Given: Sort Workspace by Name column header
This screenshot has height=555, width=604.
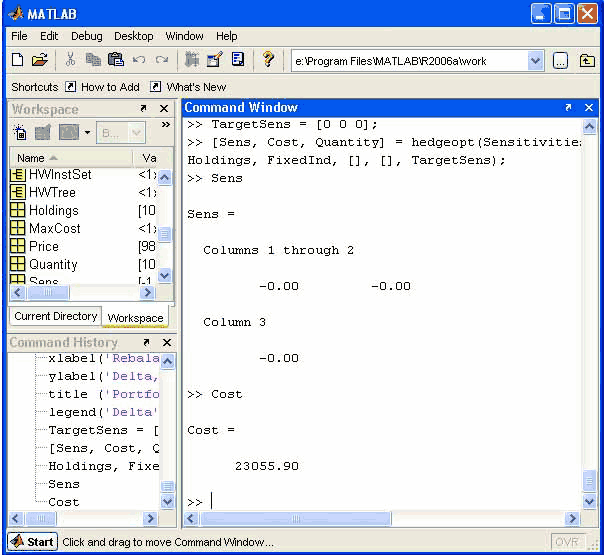Looking at the screenshot, I should [71, 158].
